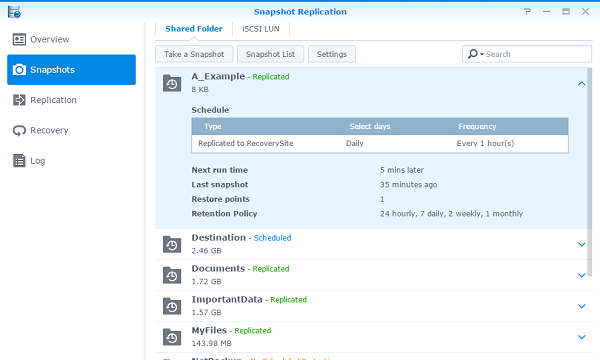Click the Replication sidebar icon
This screenshot has width=600, height=360.
[x=19, y=100]
